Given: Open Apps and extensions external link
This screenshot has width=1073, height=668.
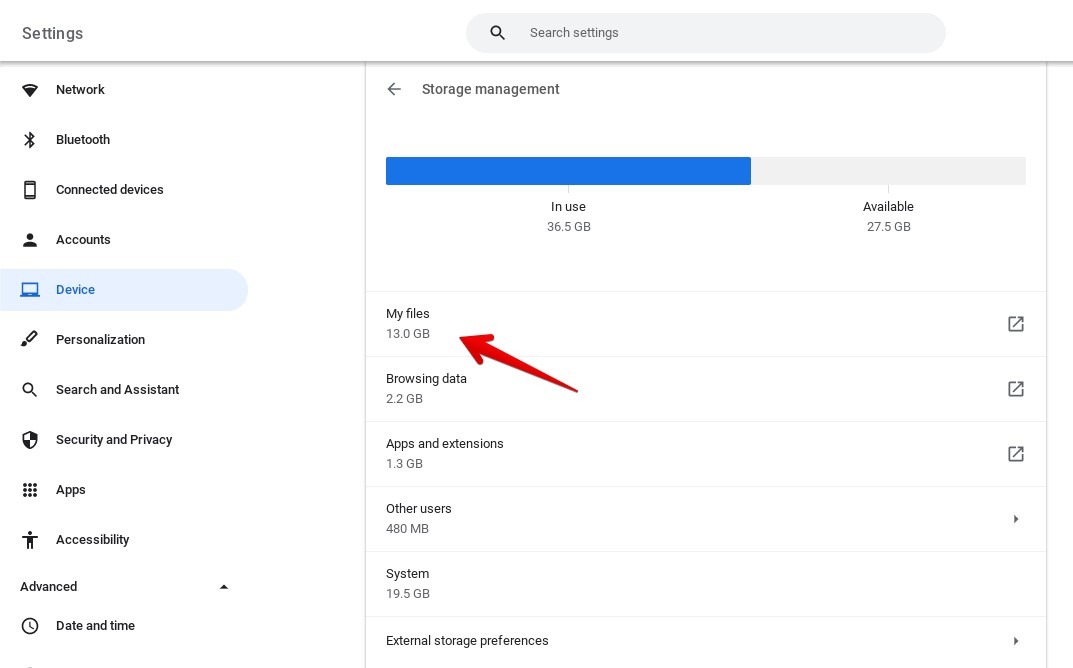Looking at the screenshot, I should pos(1015,453).
